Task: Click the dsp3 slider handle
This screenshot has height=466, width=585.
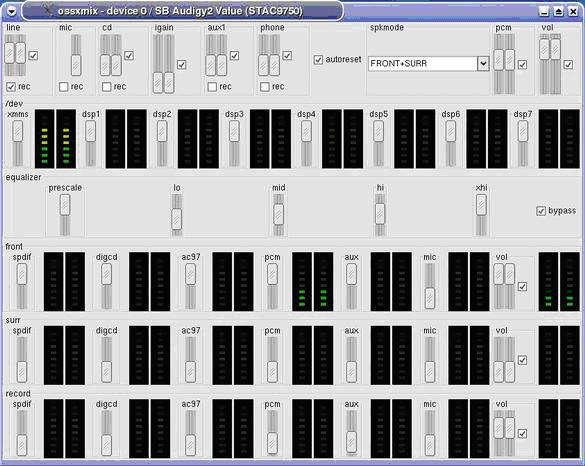Action: tap(234, 131)
